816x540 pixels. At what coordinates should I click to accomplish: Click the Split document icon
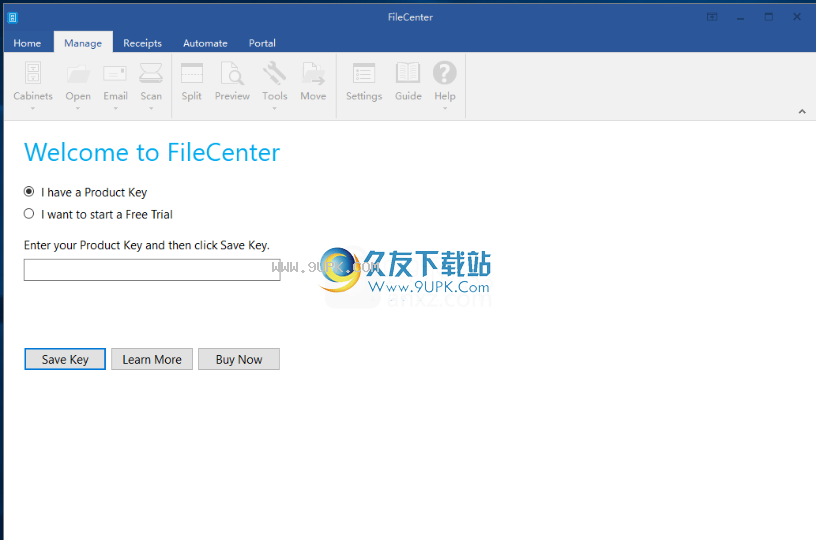point(192,73)
